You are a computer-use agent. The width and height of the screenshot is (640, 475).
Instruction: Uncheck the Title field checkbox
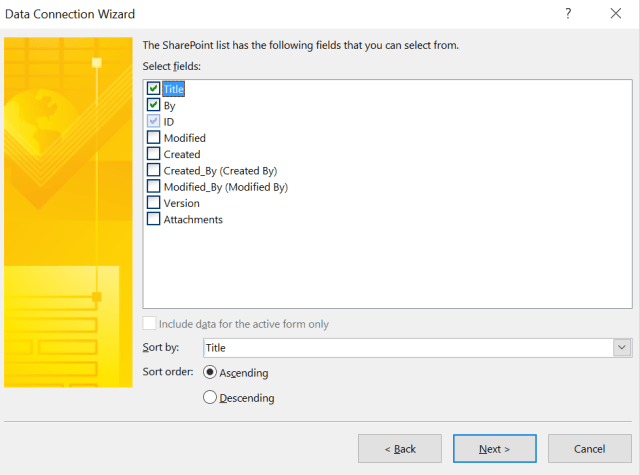[153, 89]
